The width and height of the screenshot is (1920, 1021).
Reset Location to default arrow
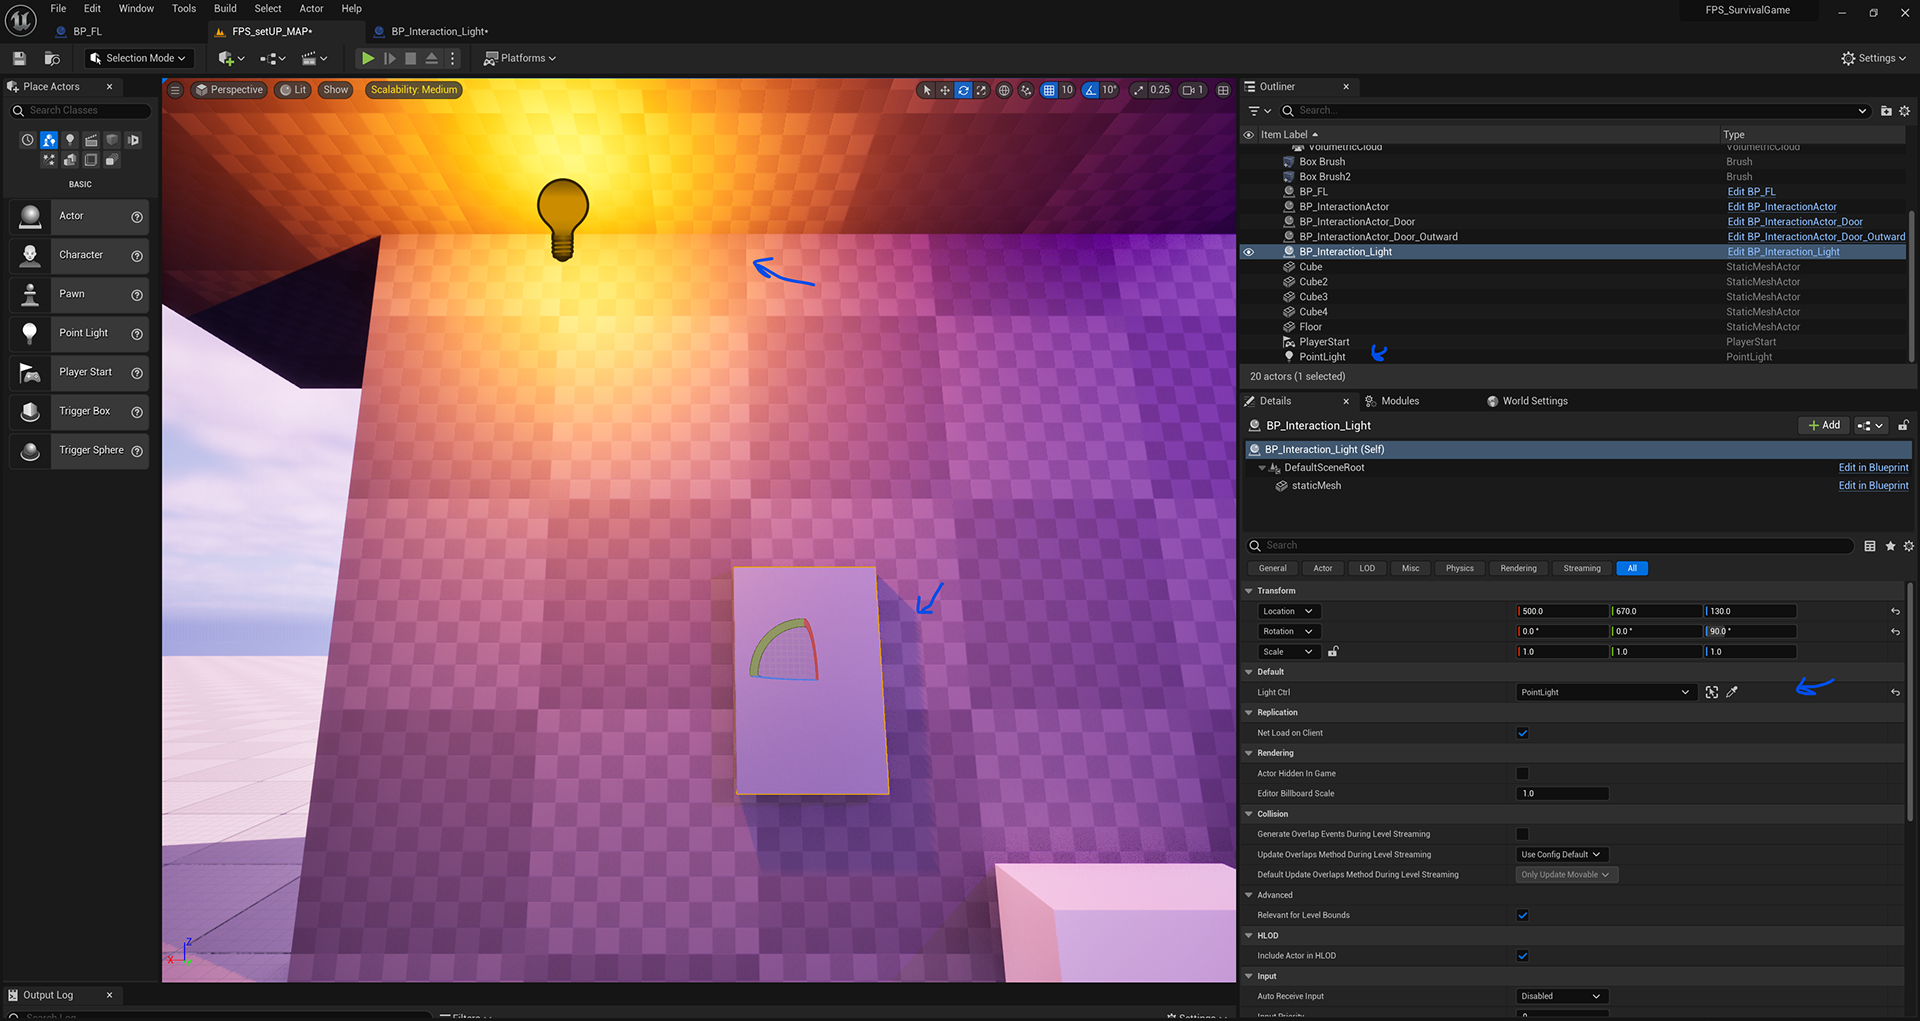point(1895,611)
